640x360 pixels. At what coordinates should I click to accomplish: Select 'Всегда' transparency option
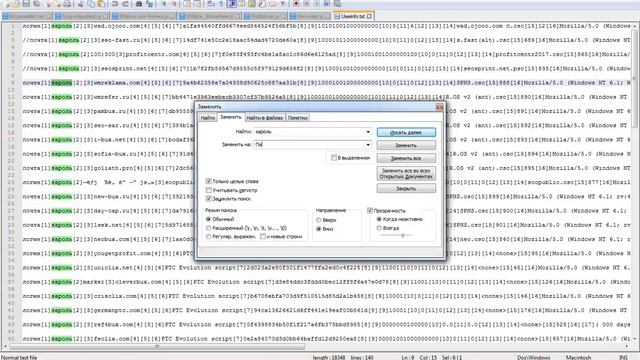pyautogui.click(x=379, y=228)
